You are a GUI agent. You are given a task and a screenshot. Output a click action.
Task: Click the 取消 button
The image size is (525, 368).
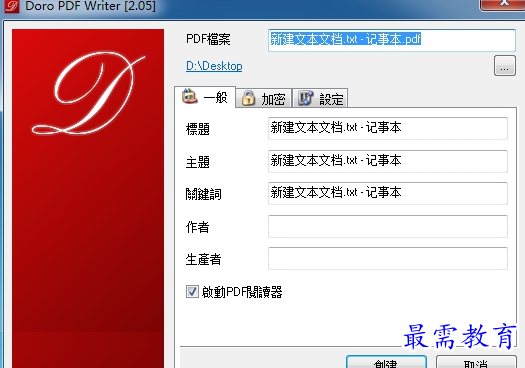(x=476, y=362)
